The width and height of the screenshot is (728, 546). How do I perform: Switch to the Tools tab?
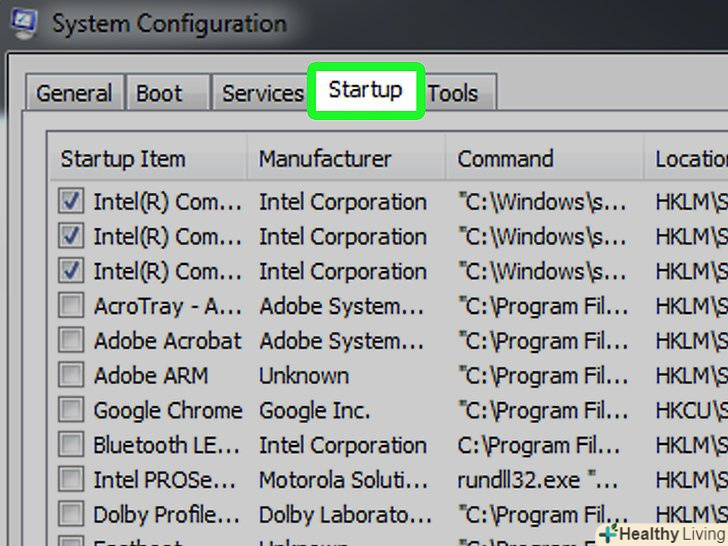[x=453, y=94]
